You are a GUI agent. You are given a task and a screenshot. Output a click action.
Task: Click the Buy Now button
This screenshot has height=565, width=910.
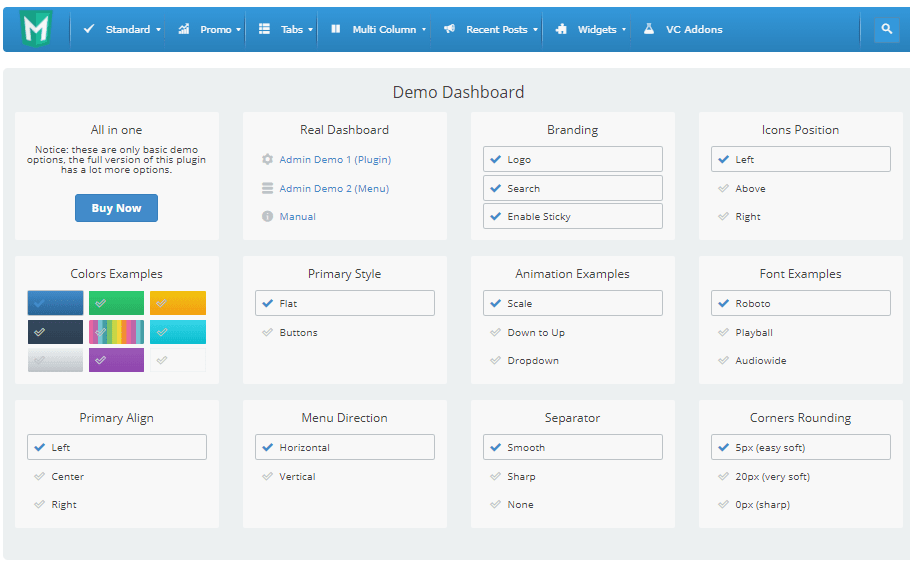pos(116,208)
